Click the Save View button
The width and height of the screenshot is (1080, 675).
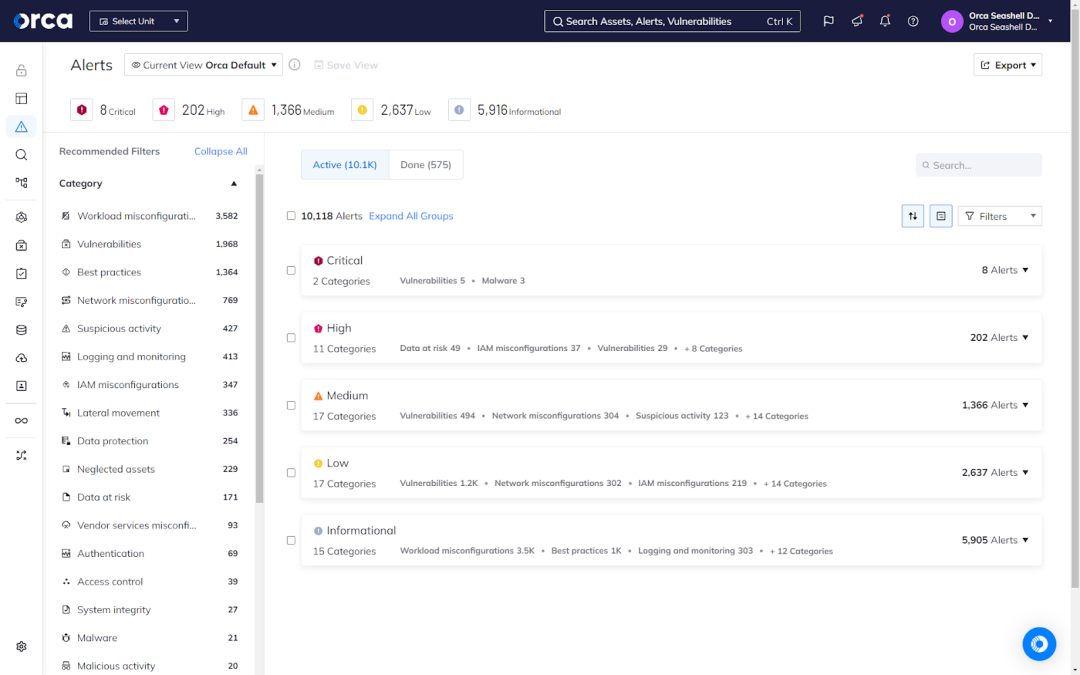(346, 65)
